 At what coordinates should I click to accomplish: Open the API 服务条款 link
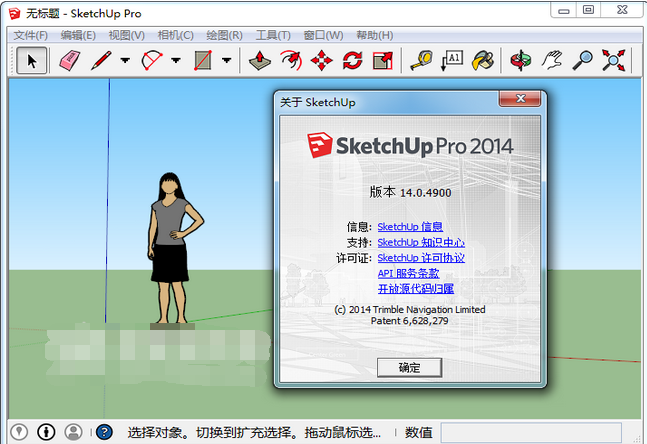(408, 273)
